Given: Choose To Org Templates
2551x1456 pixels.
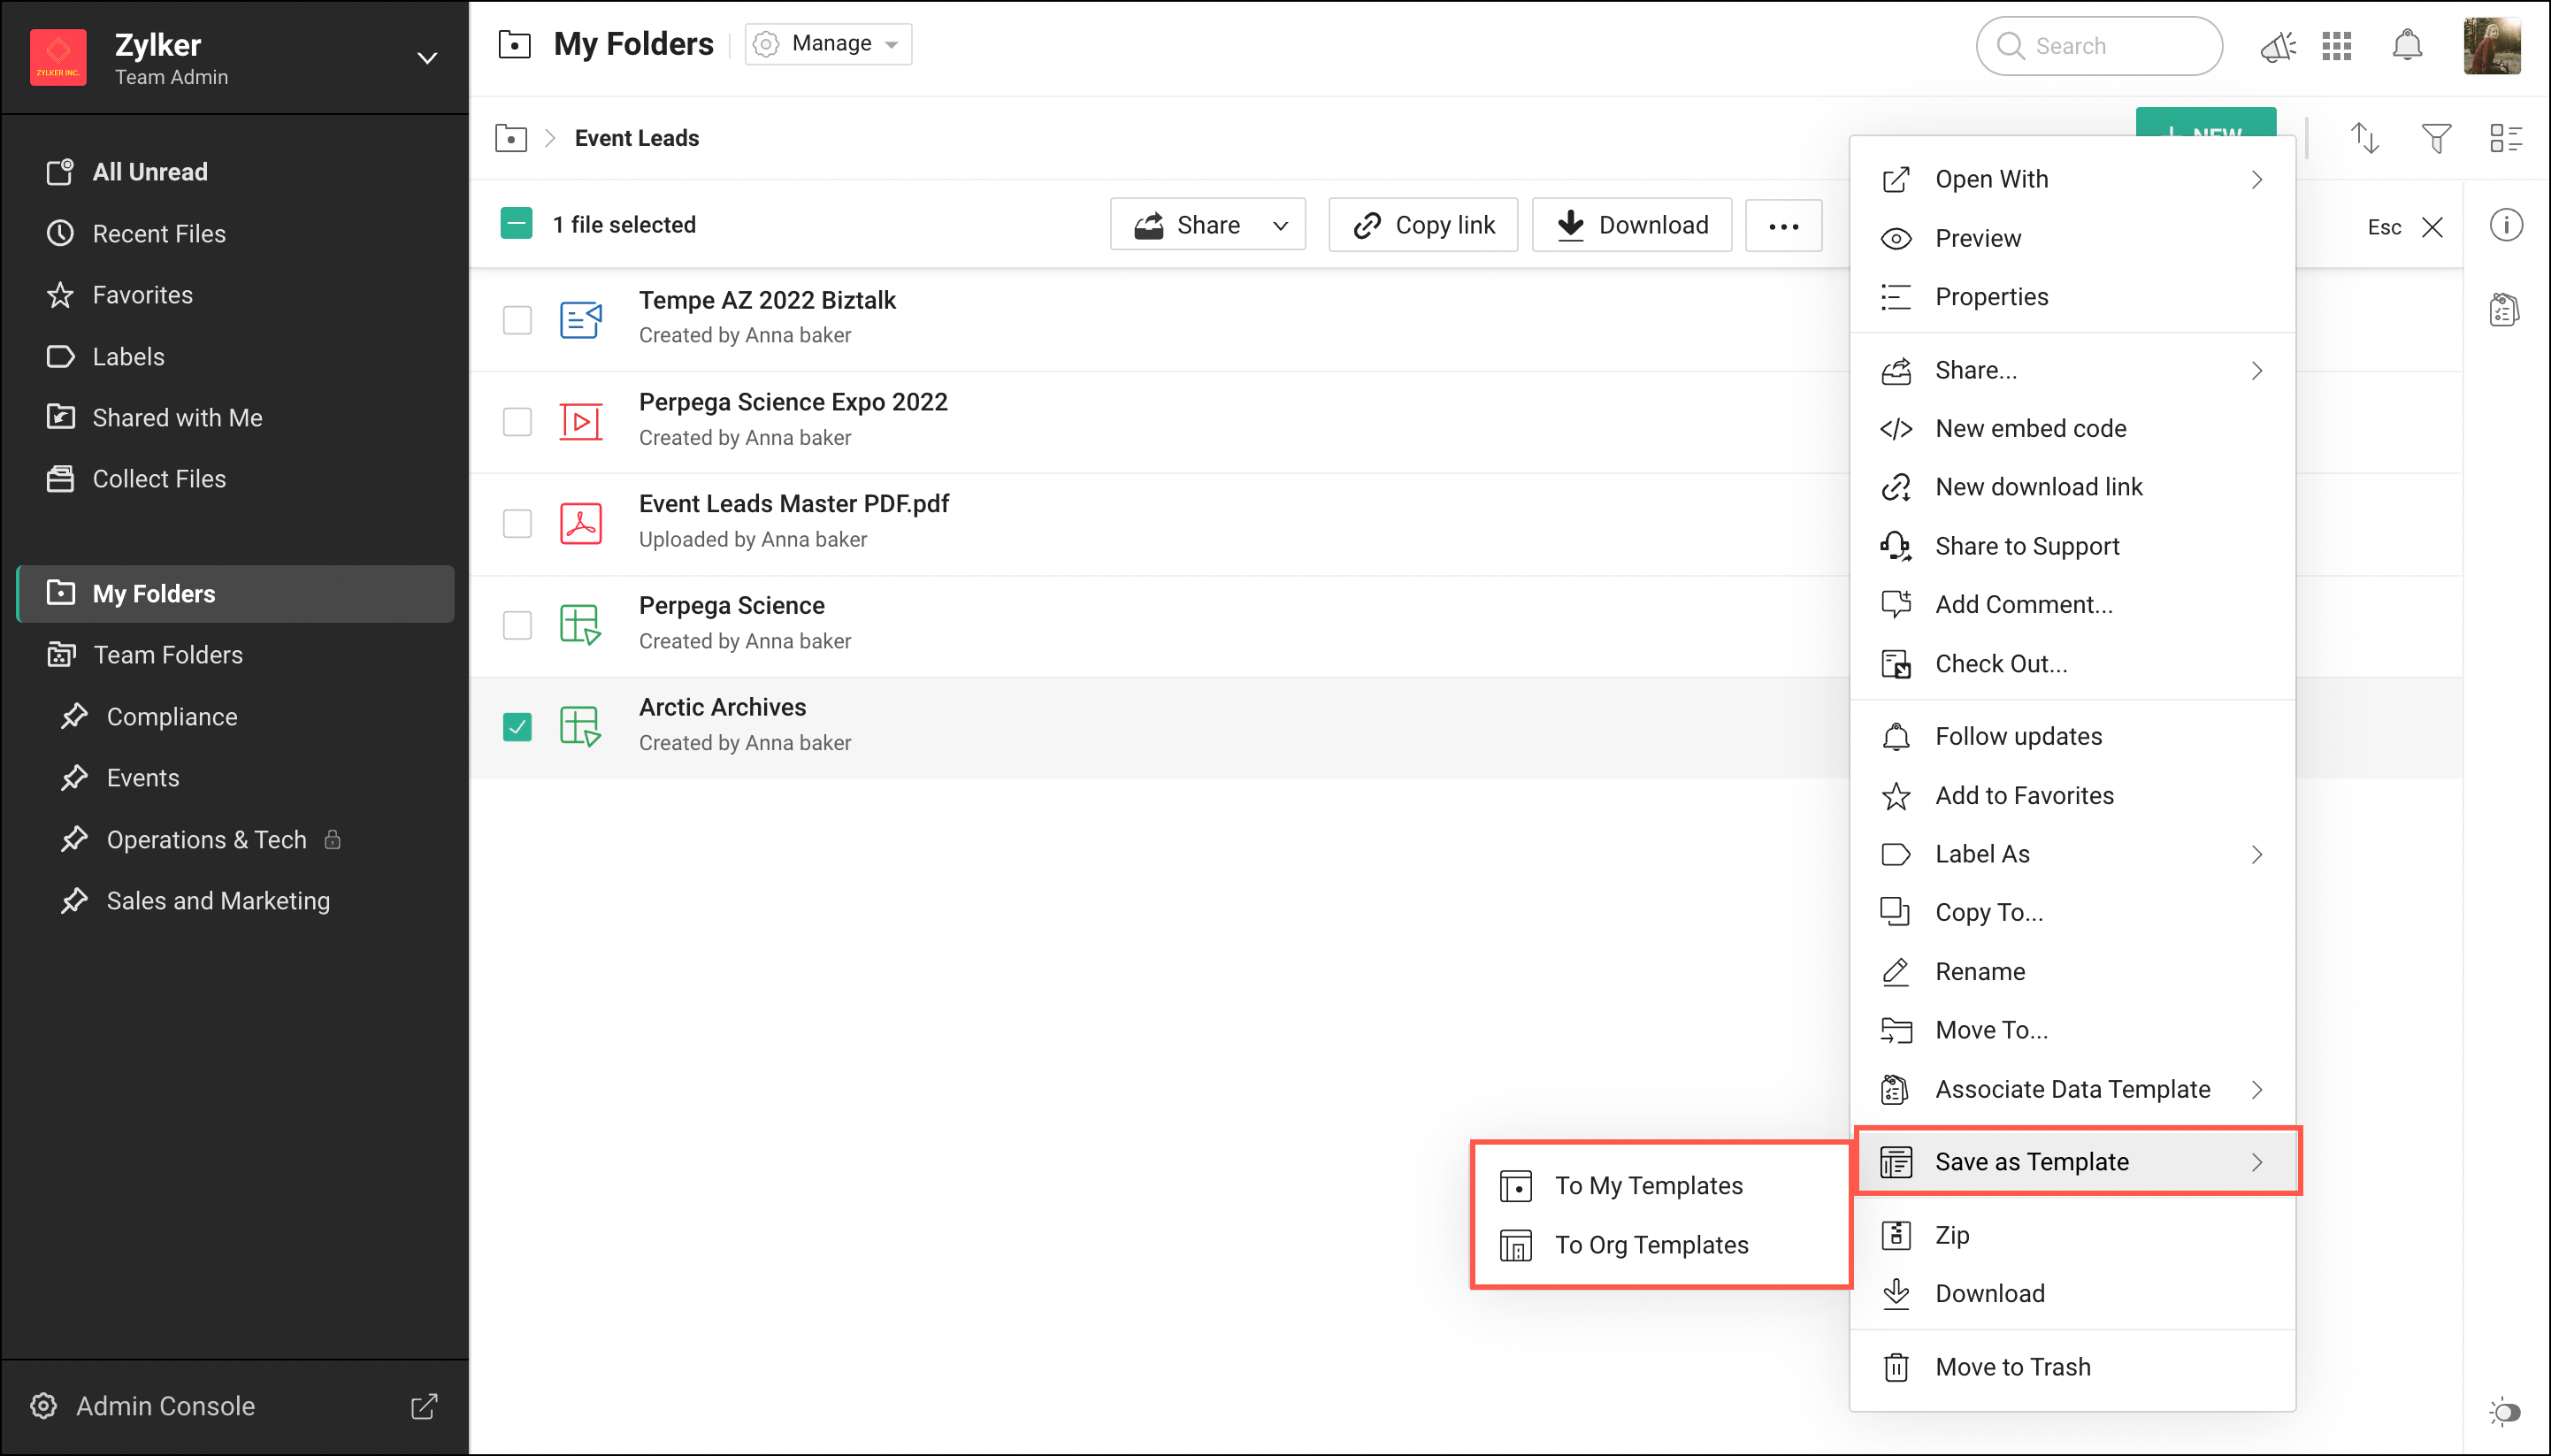Looking at the screenshot, I should [x=1651, y=1245].
